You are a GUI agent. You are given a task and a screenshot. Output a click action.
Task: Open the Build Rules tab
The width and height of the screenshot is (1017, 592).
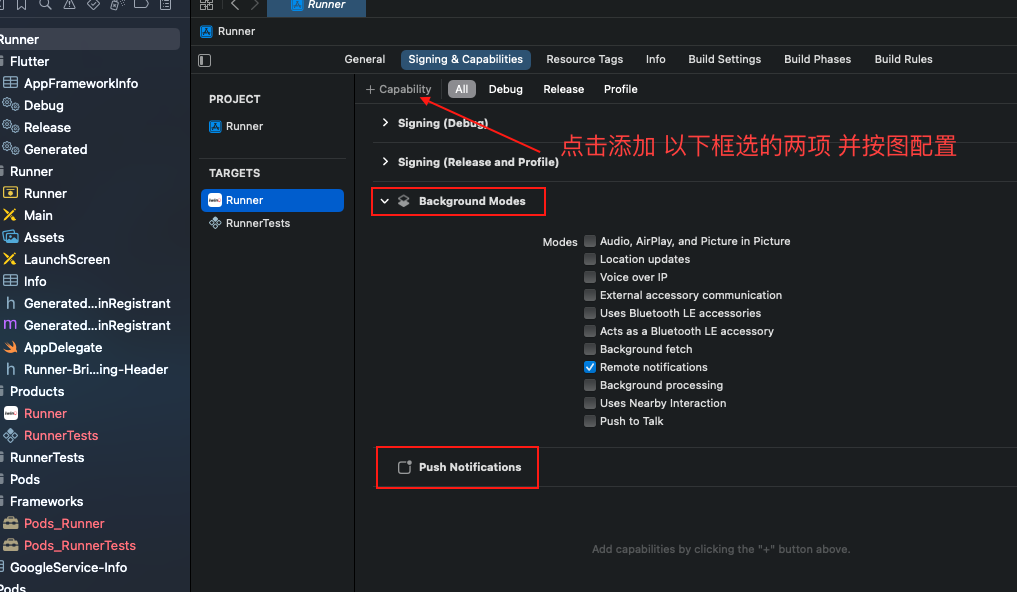pos(903,59)
